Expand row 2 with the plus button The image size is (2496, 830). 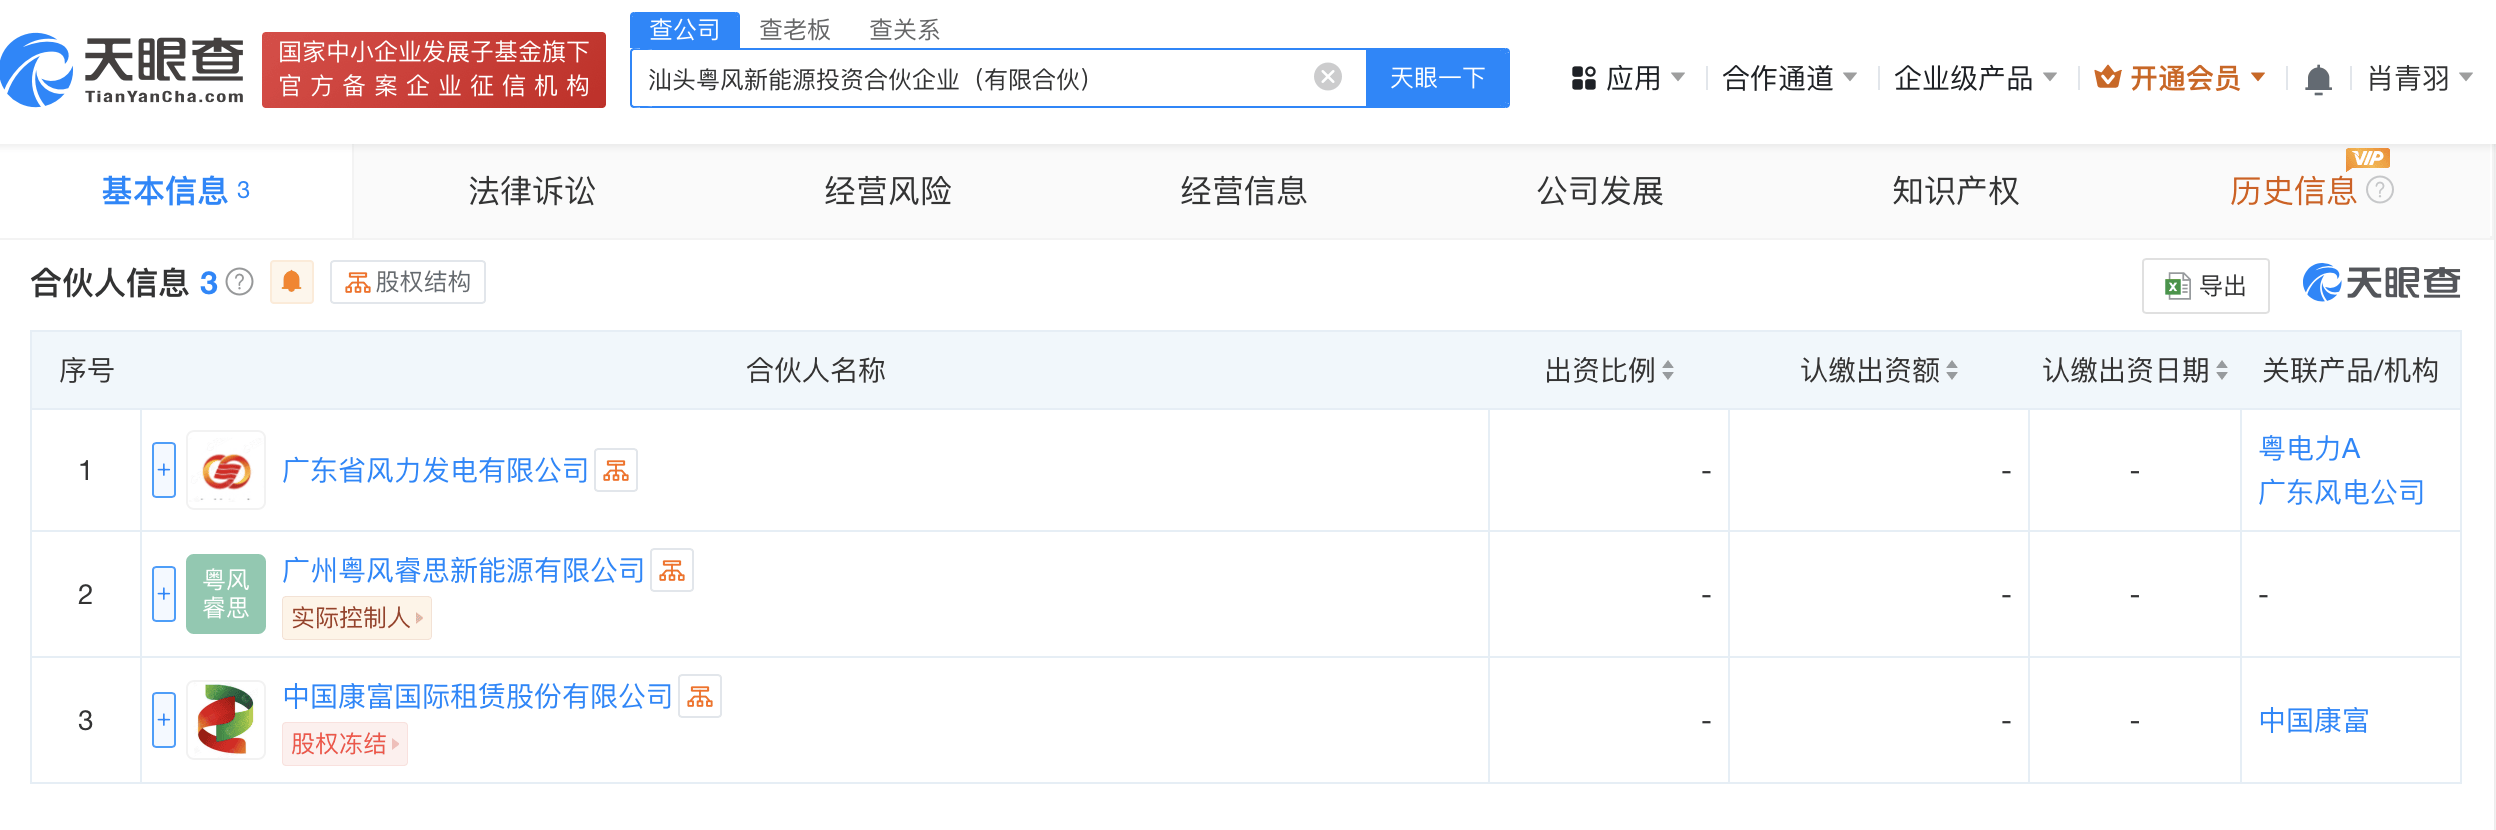pyautogui.click(x=164, y=594)
